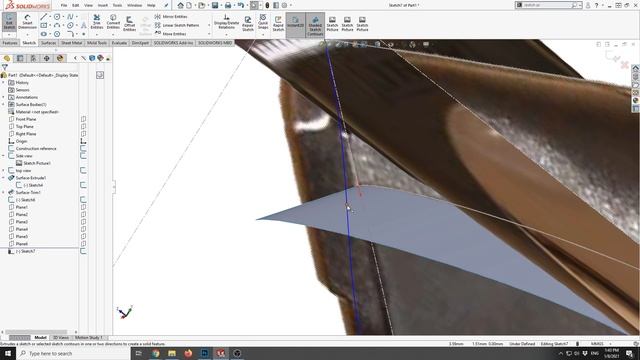
Task: Click Linear Sketch Pattern
Action: tap(177, 25)
